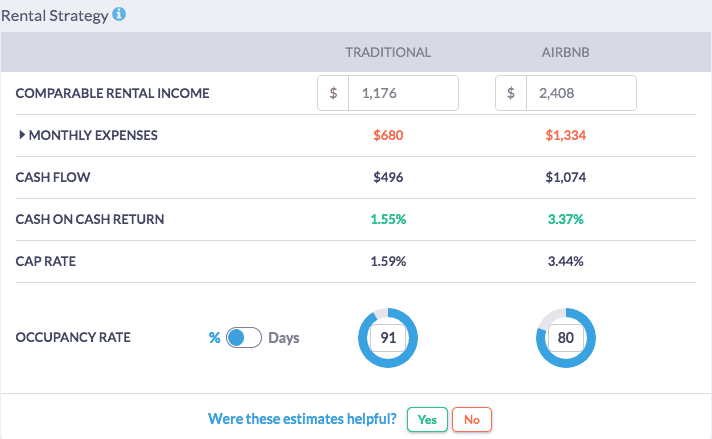Click the $1,334 Airbnb monthly expenses value
This screenshot has width=712, height=439.
click(566, 135)
